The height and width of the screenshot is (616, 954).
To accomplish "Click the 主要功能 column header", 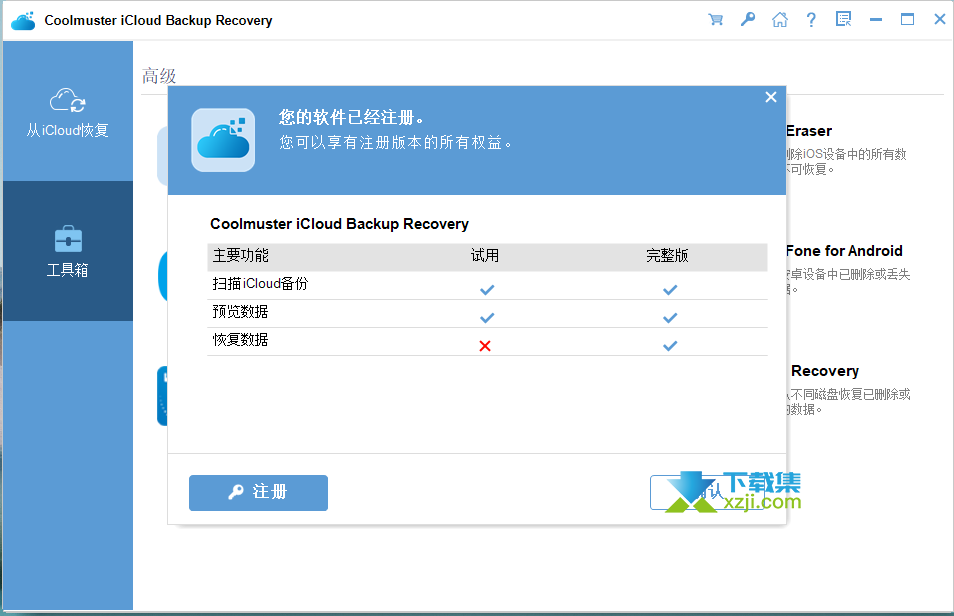I will 241,256.
